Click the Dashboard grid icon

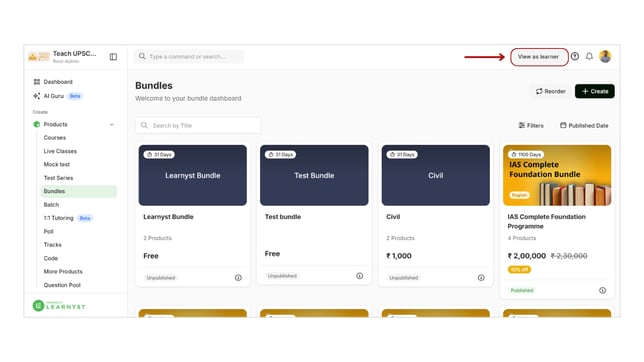pyautogui.click(x=37, y=82)
